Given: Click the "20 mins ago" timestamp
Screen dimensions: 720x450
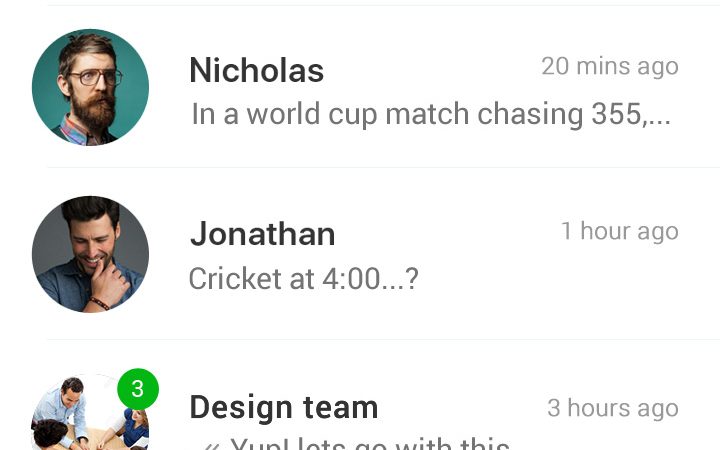Looking at the screenshot, I should pos(610,67).
